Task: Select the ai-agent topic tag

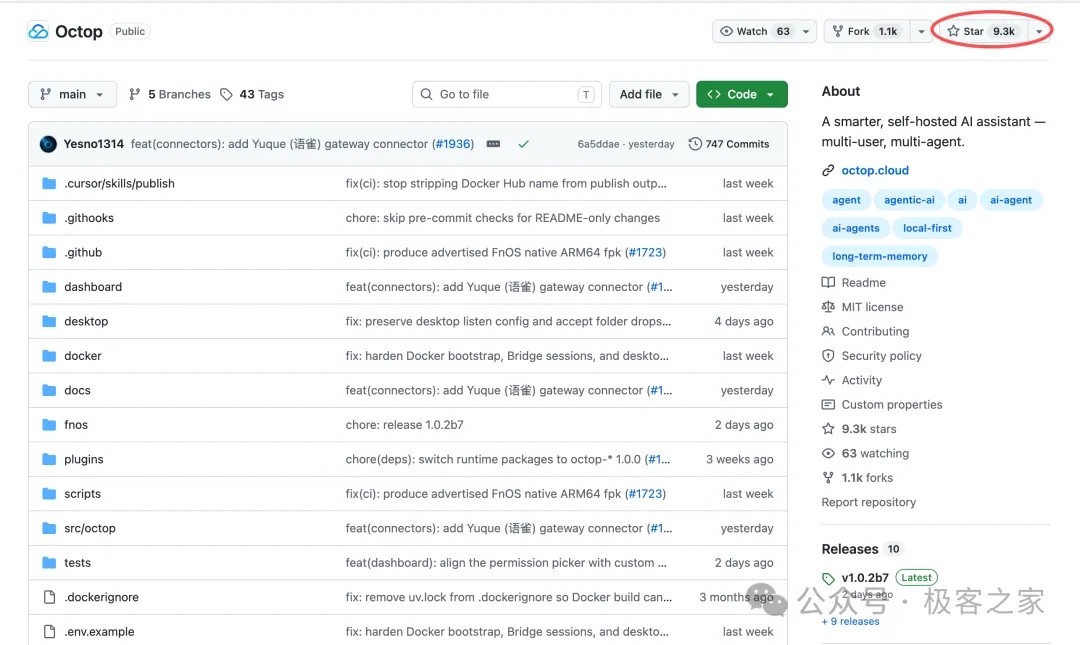Action: pyautogui.click(x=1011, y=200)
